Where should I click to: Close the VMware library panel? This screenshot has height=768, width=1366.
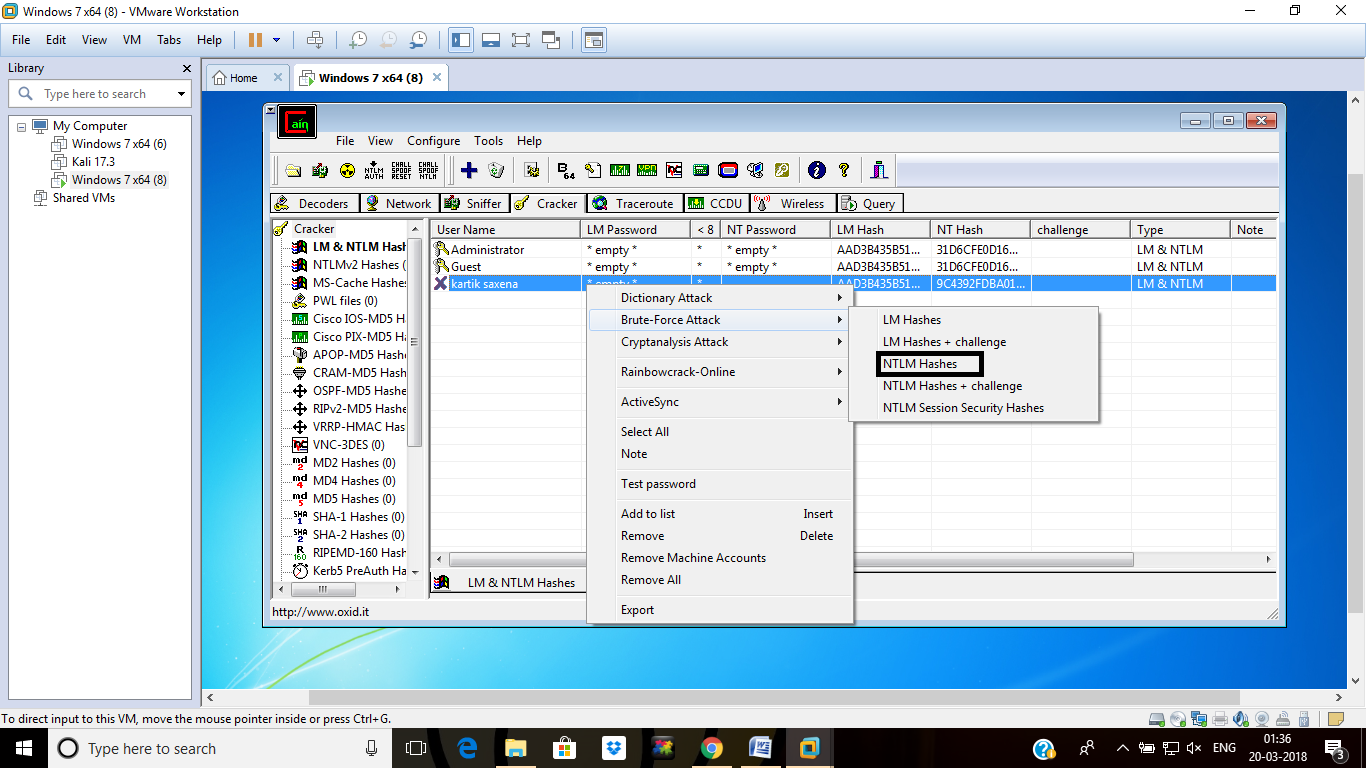pyautogui.click(x=186, y=68)
